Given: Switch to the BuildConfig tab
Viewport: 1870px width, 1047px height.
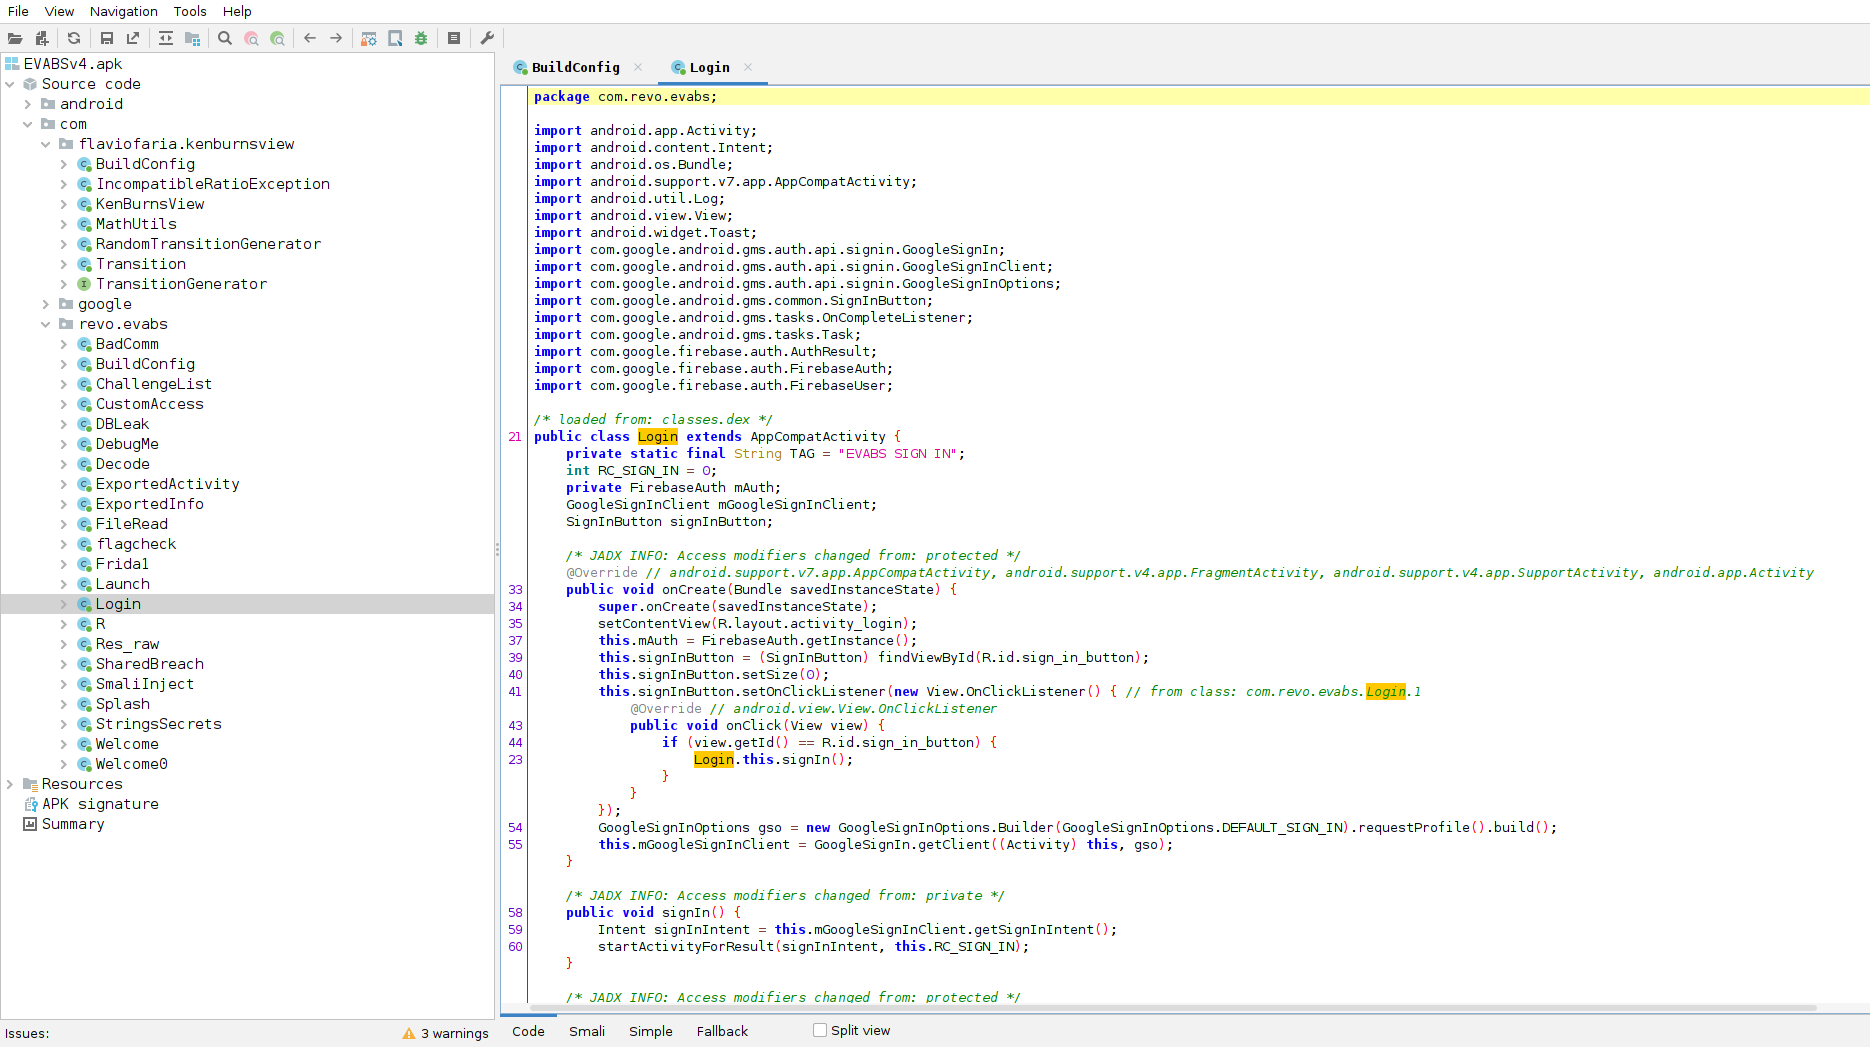Looking at the screenshot, I should [575, 67].
